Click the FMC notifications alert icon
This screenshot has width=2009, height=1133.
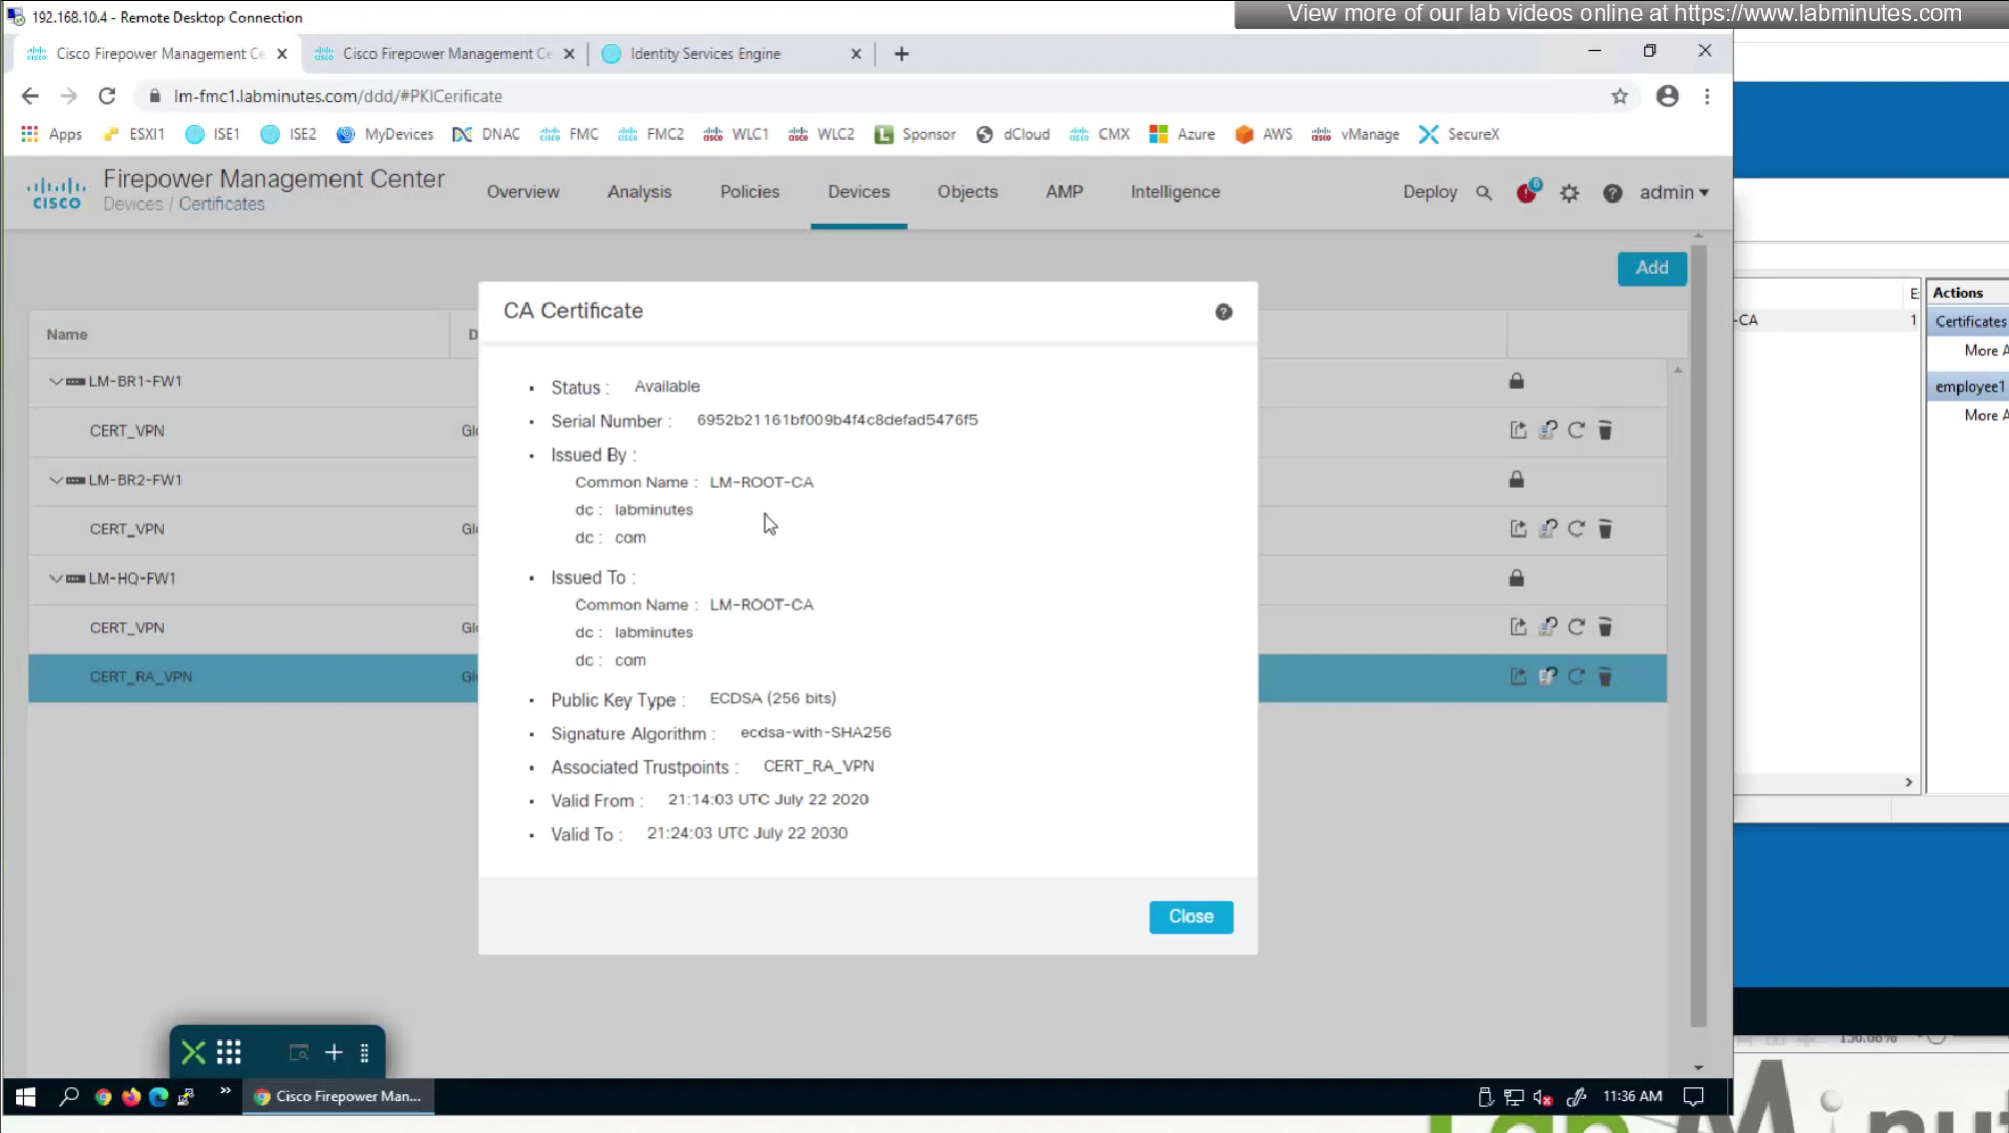pyautogui.click(x=1526, y=193)
